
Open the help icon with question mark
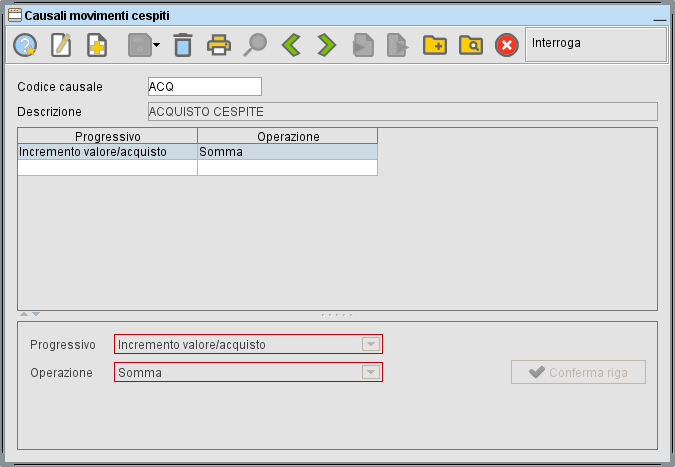click(x=25, y=45)
